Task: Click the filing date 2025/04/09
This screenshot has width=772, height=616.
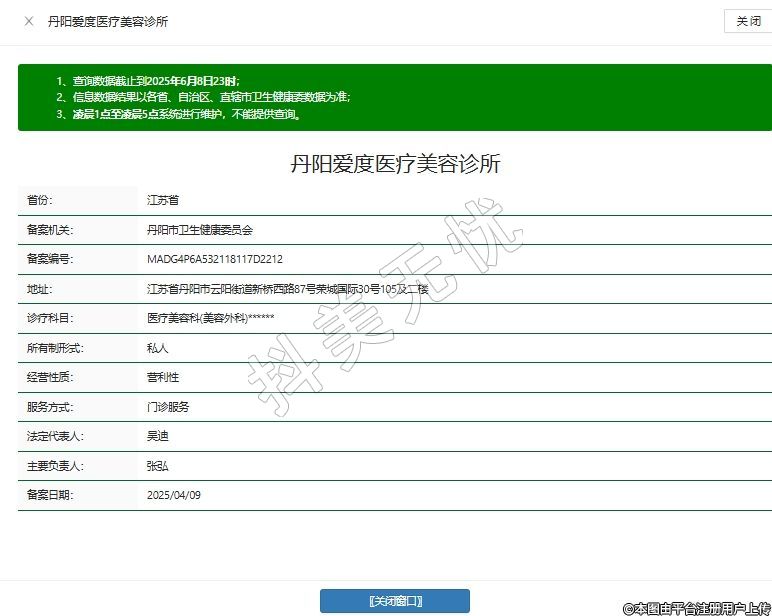Action: coord(174,495)
